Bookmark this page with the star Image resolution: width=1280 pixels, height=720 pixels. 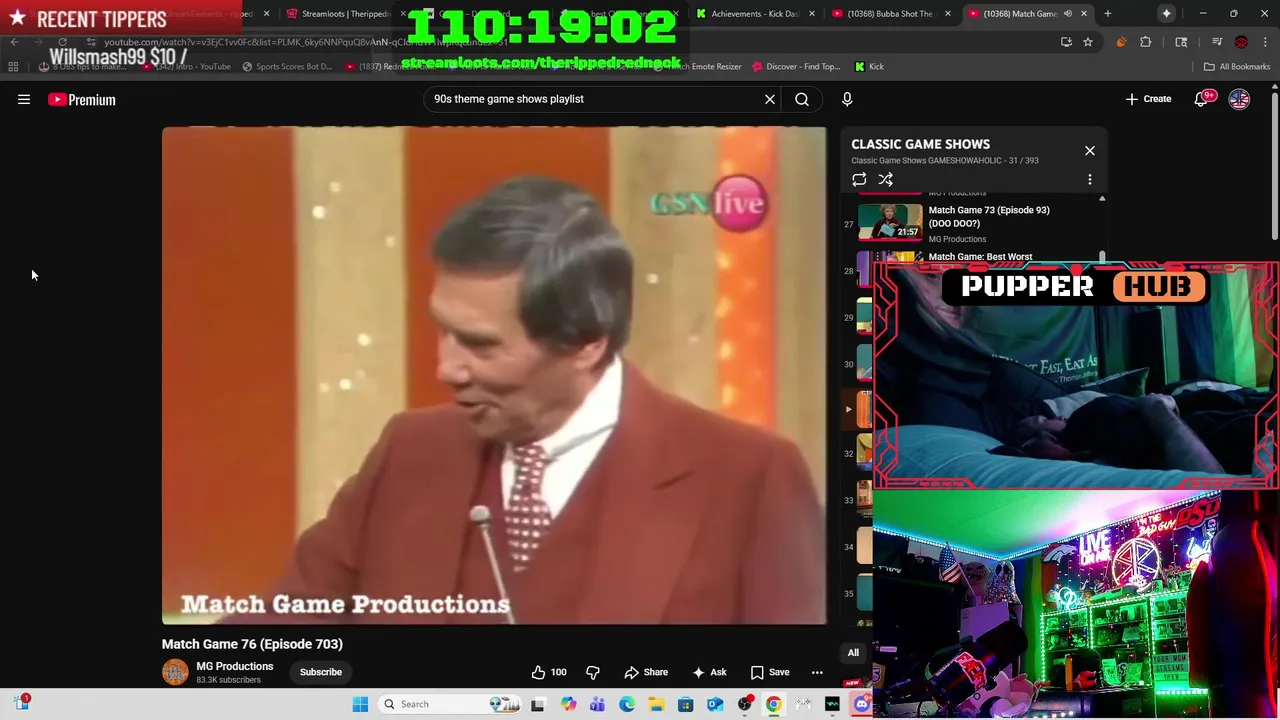click(x=1088, y=42)
